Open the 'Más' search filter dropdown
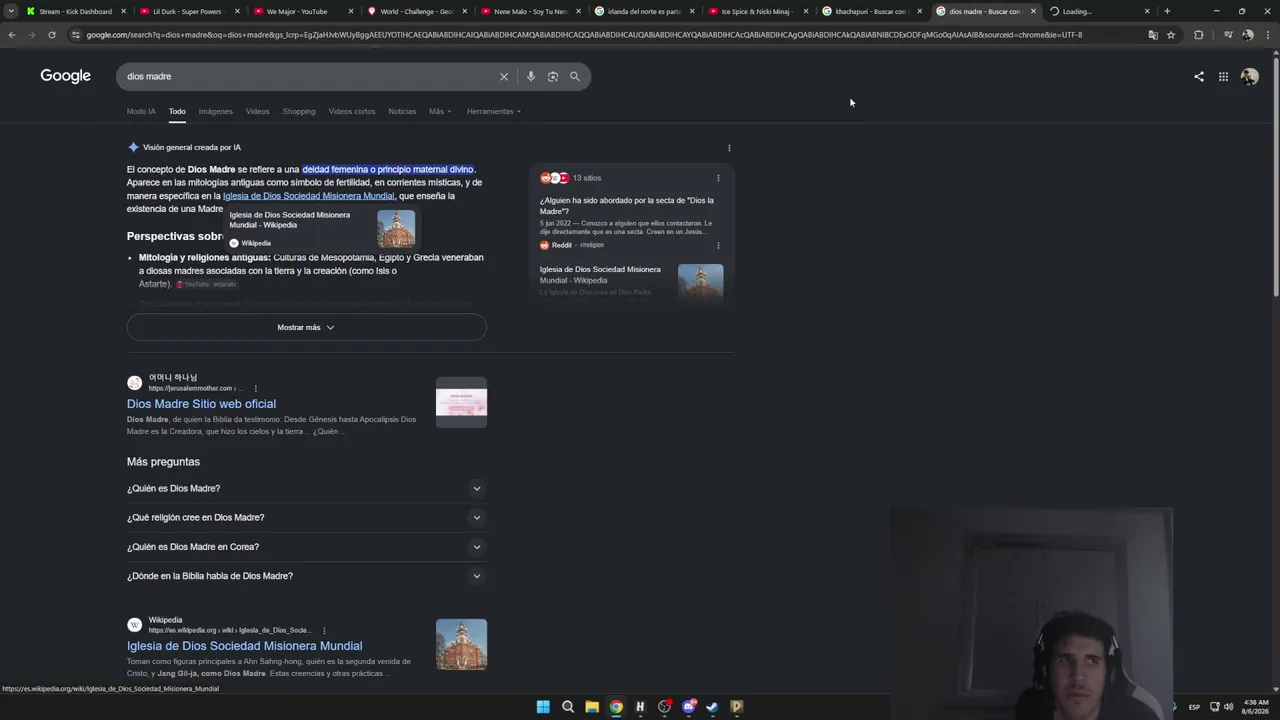Screen dimensions: 1280x720 440,111
